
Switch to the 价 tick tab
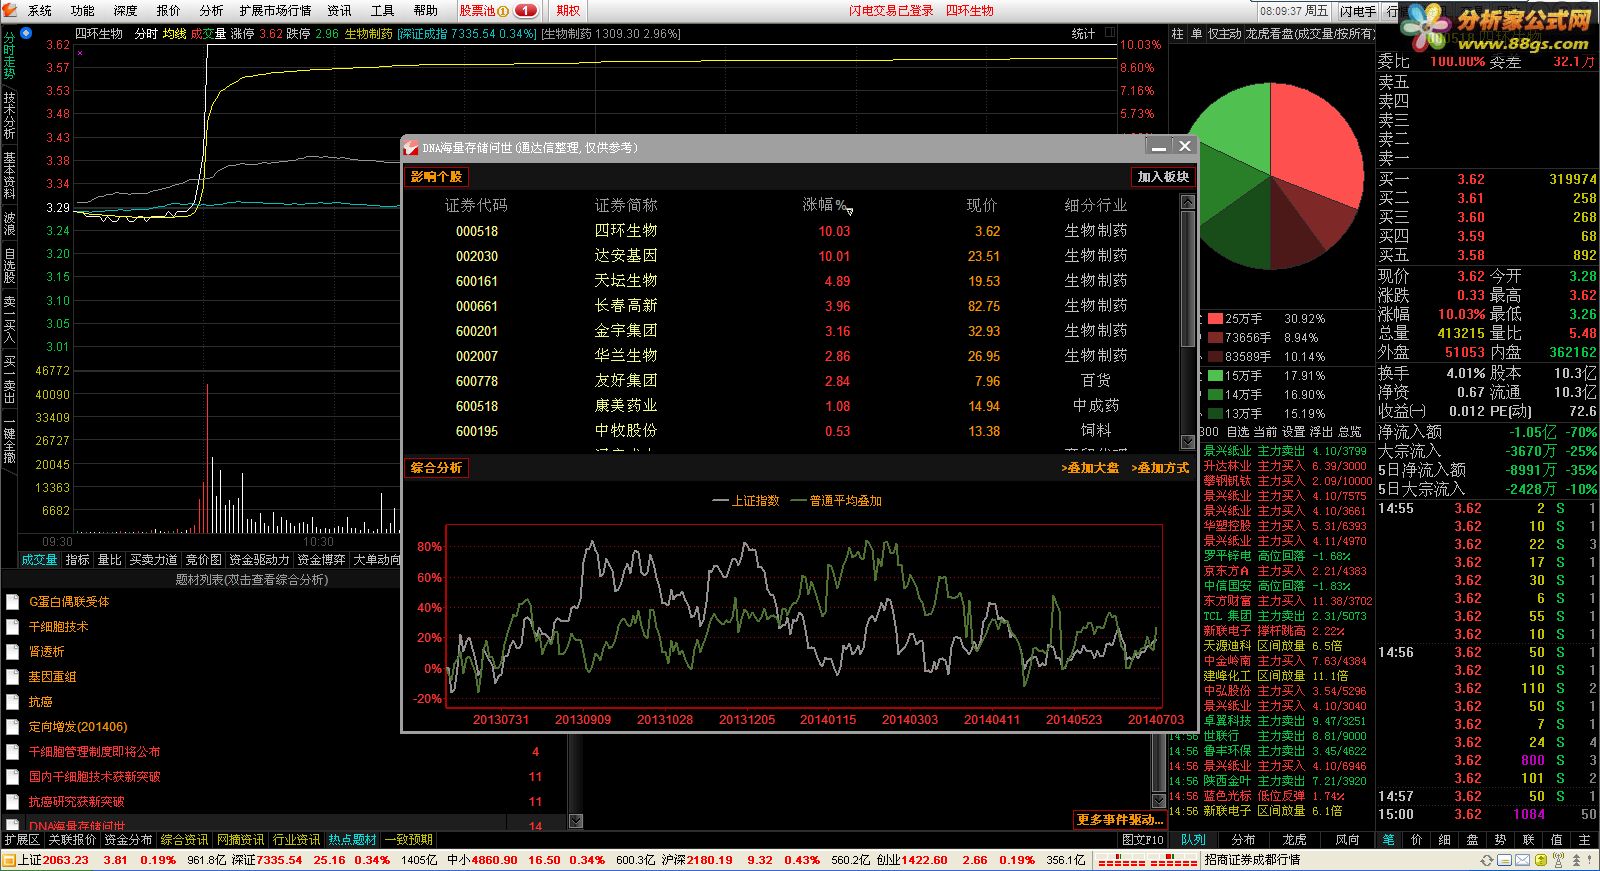(x=1416, y=840)
